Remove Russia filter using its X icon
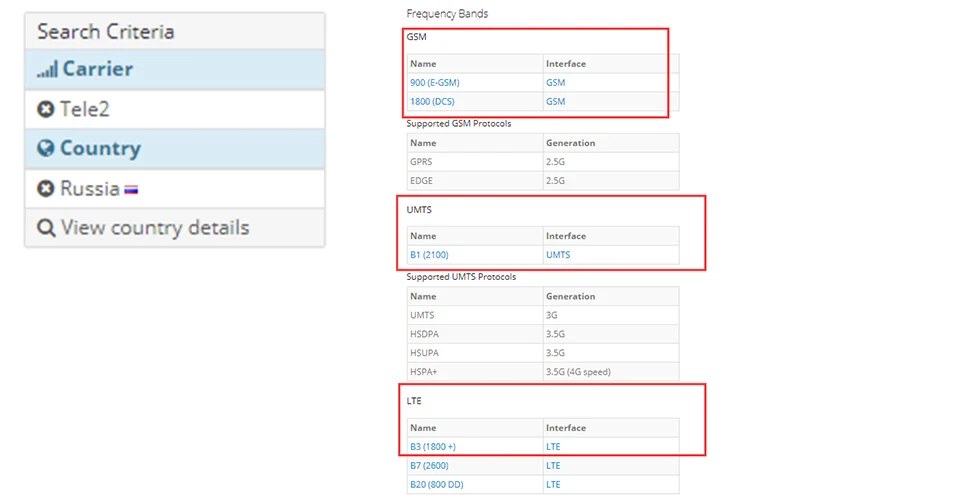The image size is (960, 500). pos(45,188)
